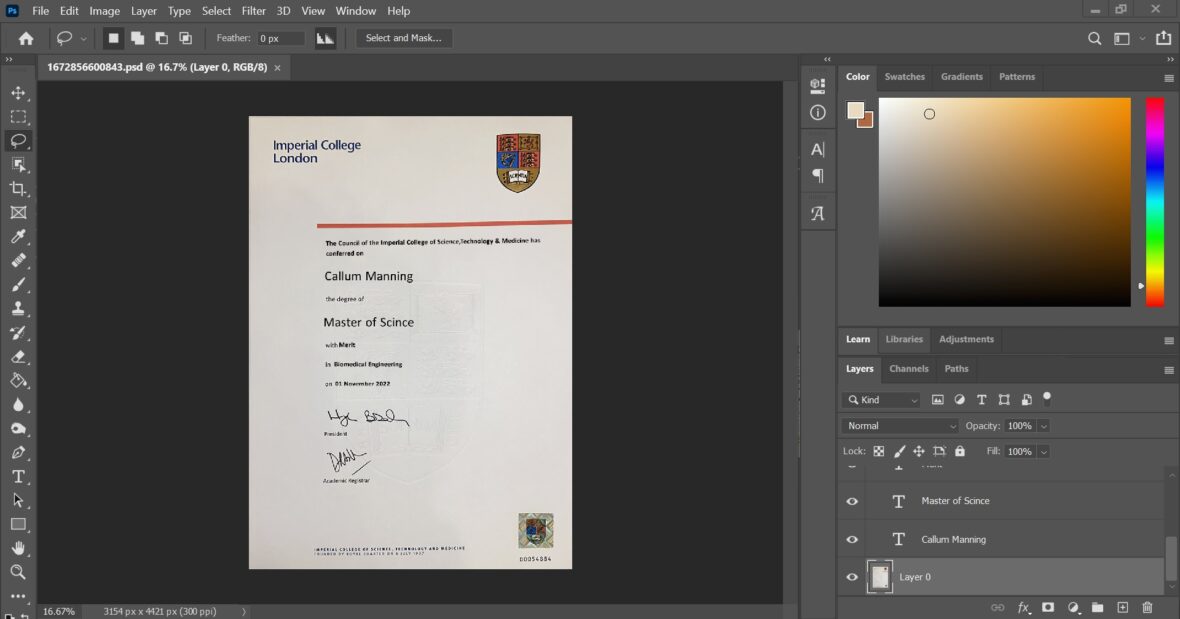
Task: Enable Subtract from selection mode
Action: click(161, 38)
